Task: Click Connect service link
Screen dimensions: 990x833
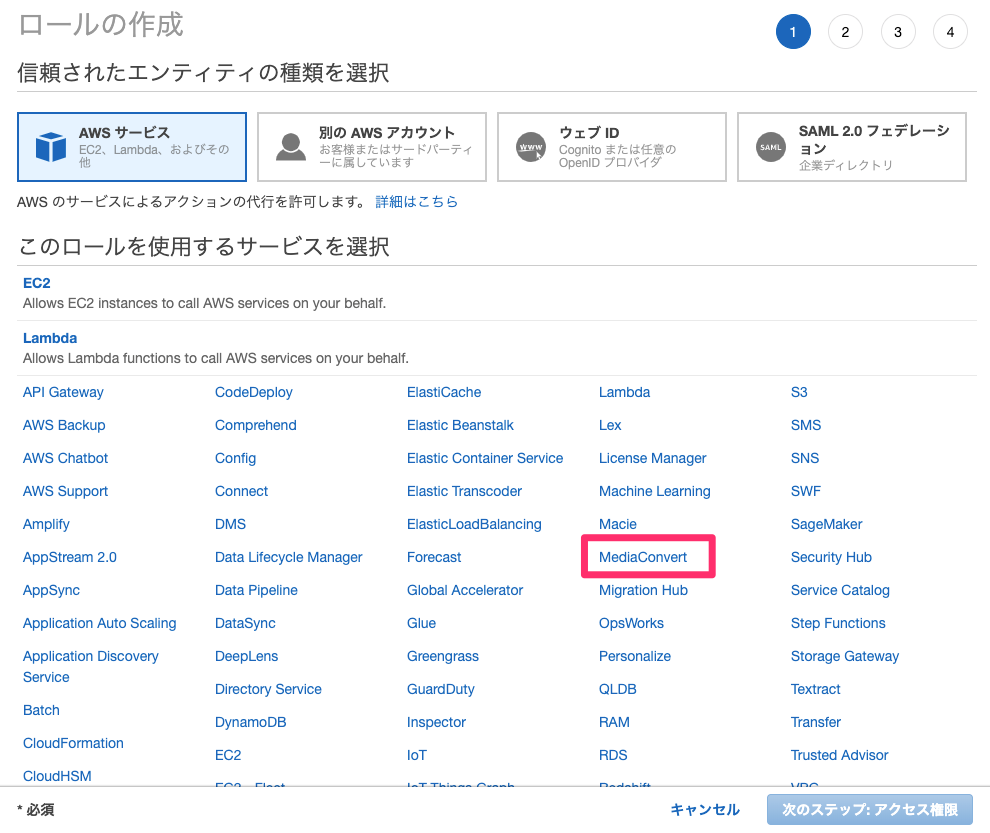Action: pos(241,491)
